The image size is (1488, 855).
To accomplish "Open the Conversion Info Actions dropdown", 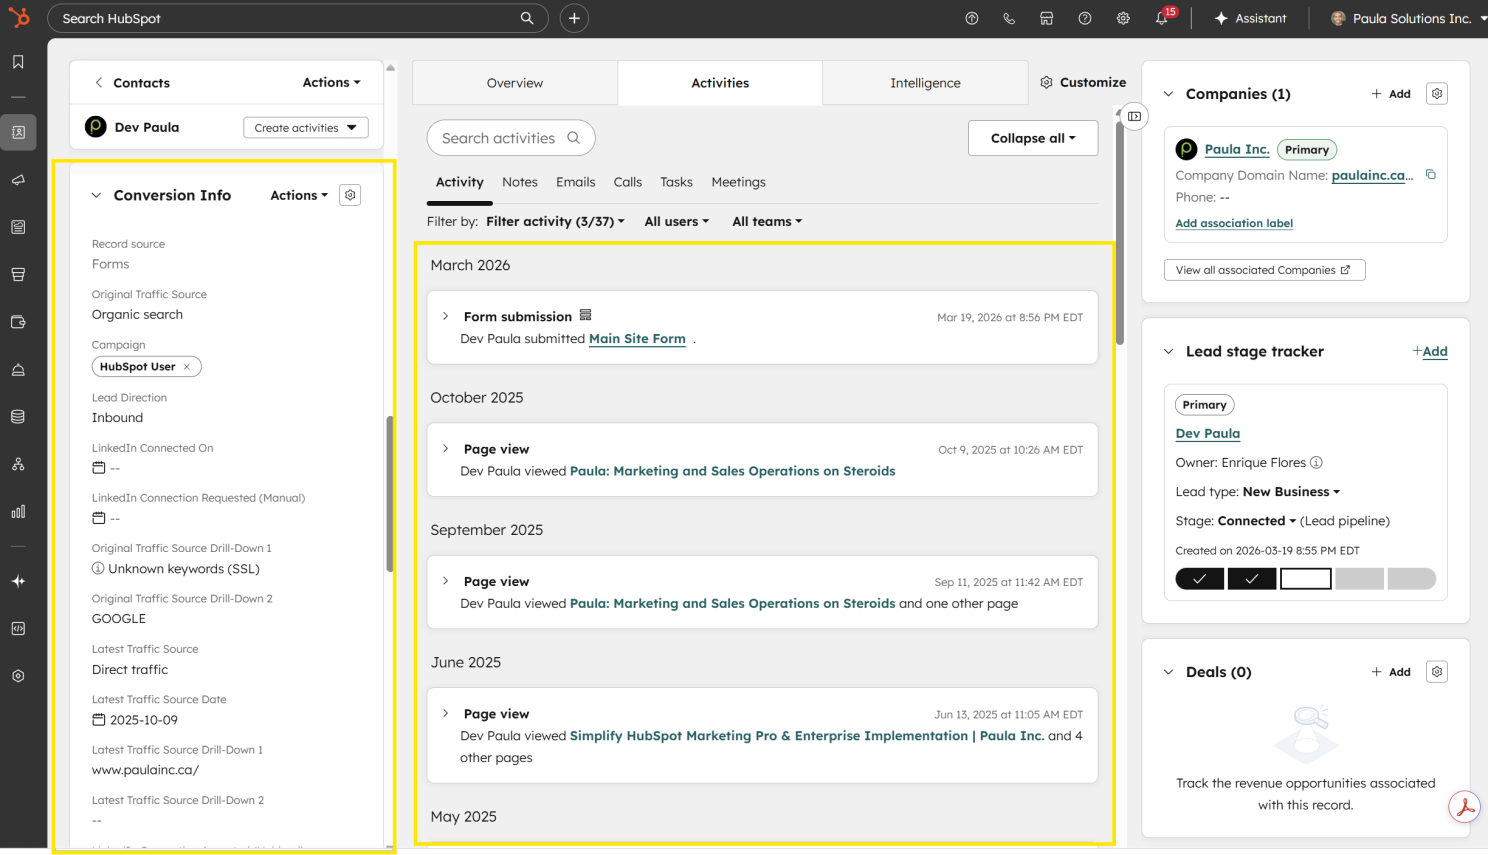I will coord(299,195).
